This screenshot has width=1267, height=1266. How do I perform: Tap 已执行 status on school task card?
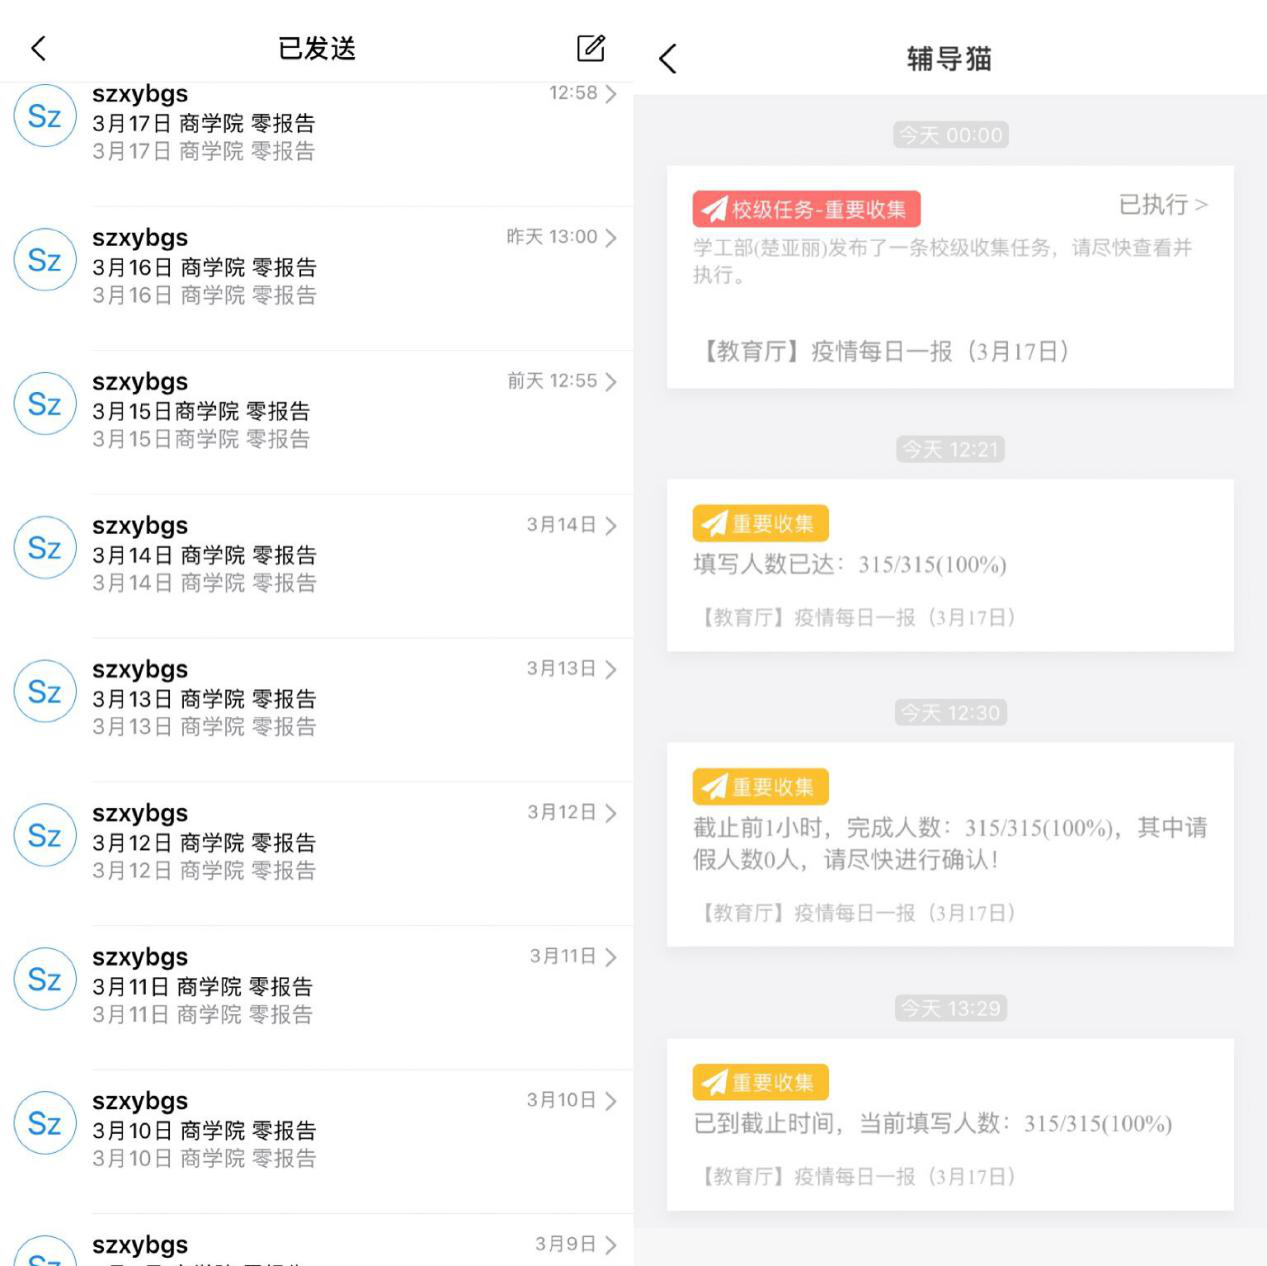click(1162, 205)
